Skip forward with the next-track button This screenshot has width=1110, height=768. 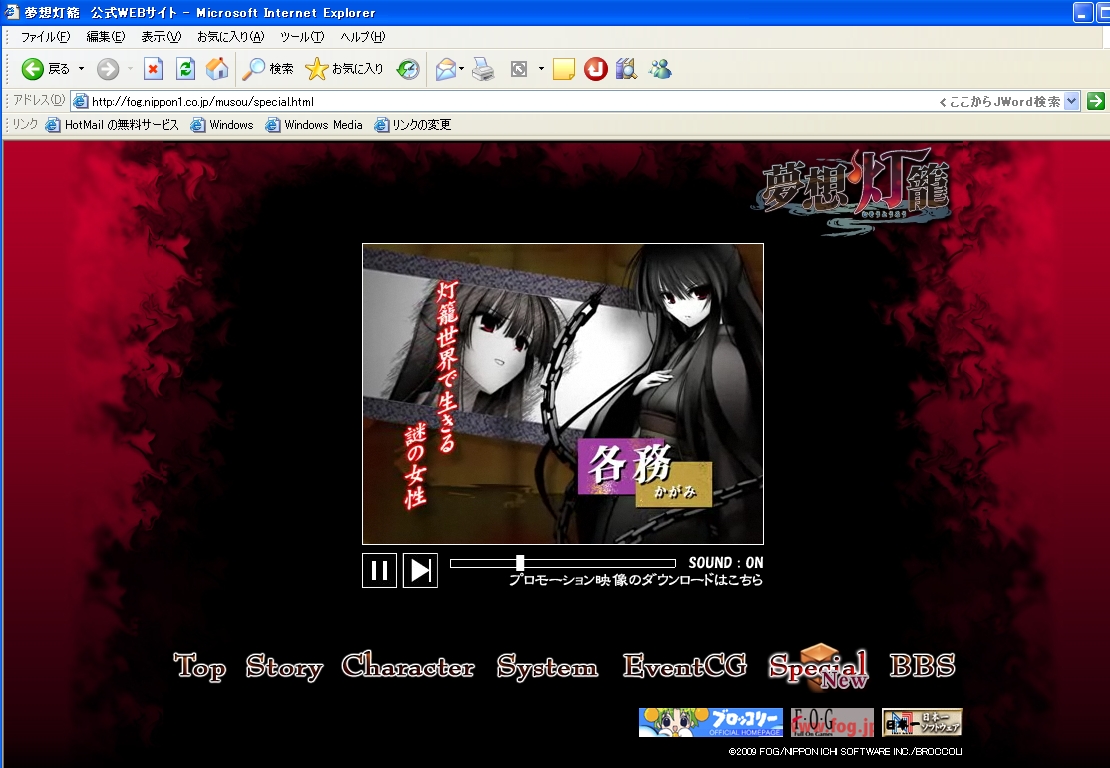pos(420,570)
